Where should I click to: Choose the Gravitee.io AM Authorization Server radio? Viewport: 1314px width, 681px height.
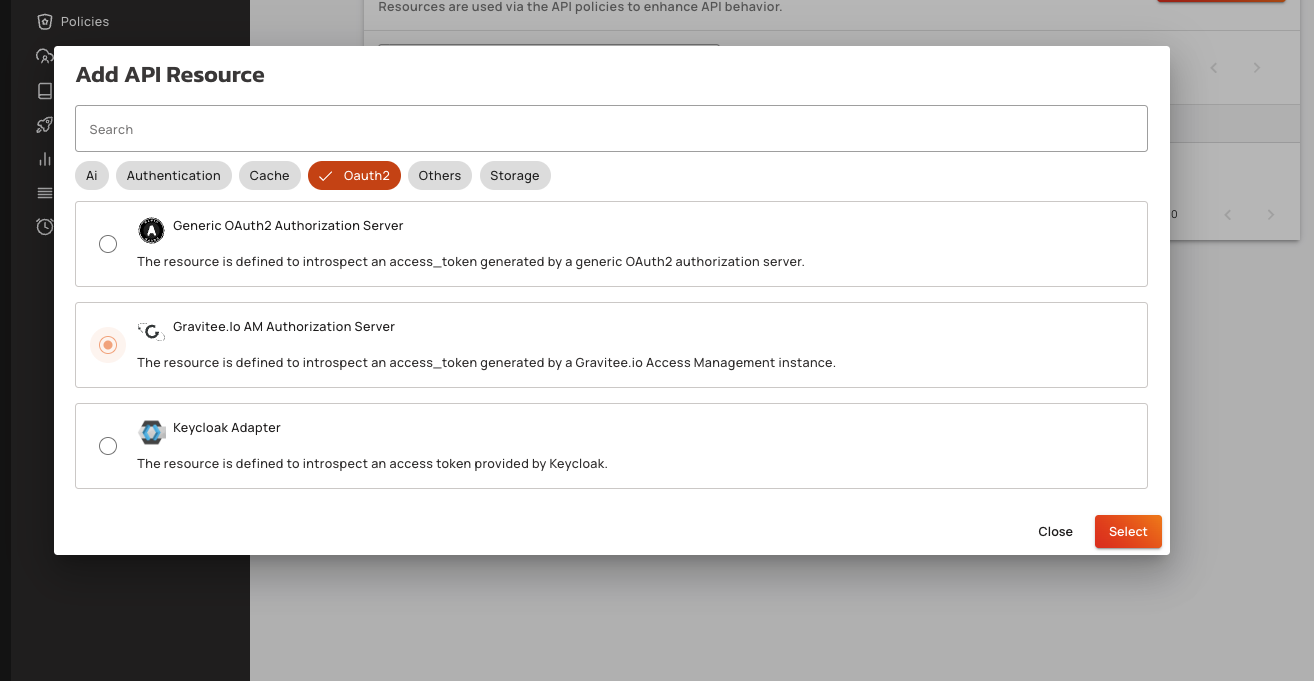click(x=108, y=345)
